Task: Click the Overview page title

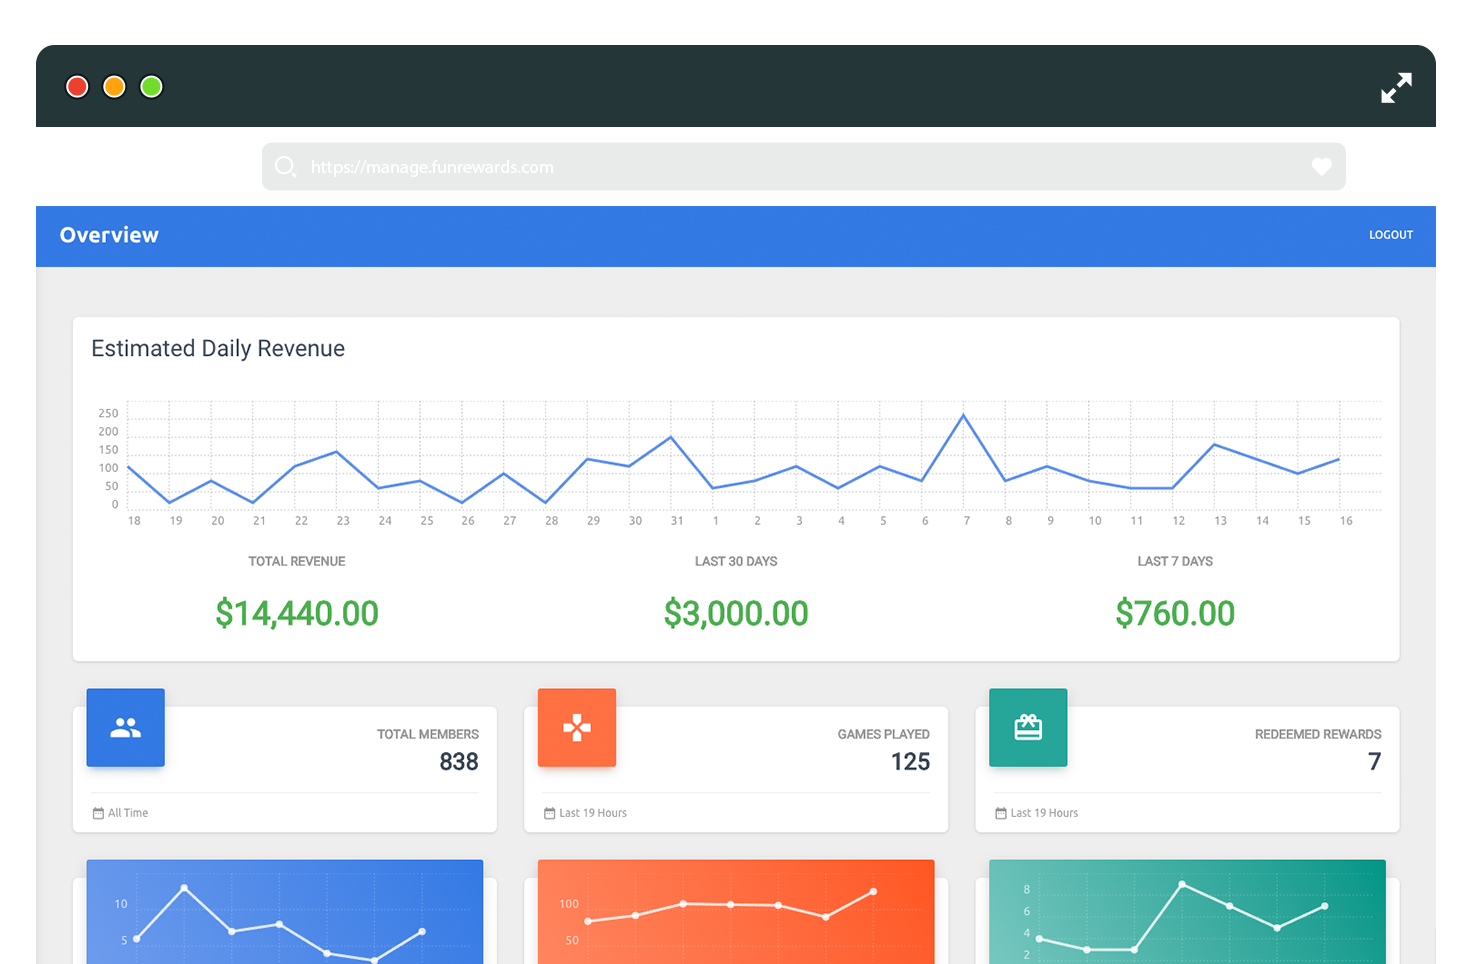Action: [109, 235]
